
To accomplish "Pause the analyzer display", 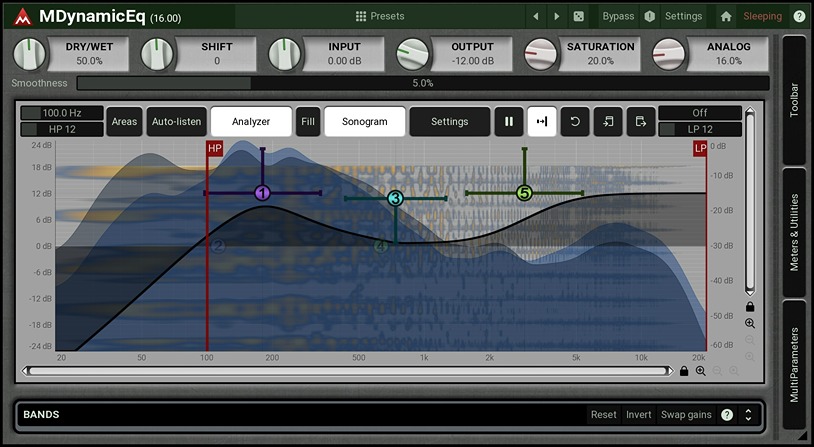I will pos(509,122).
